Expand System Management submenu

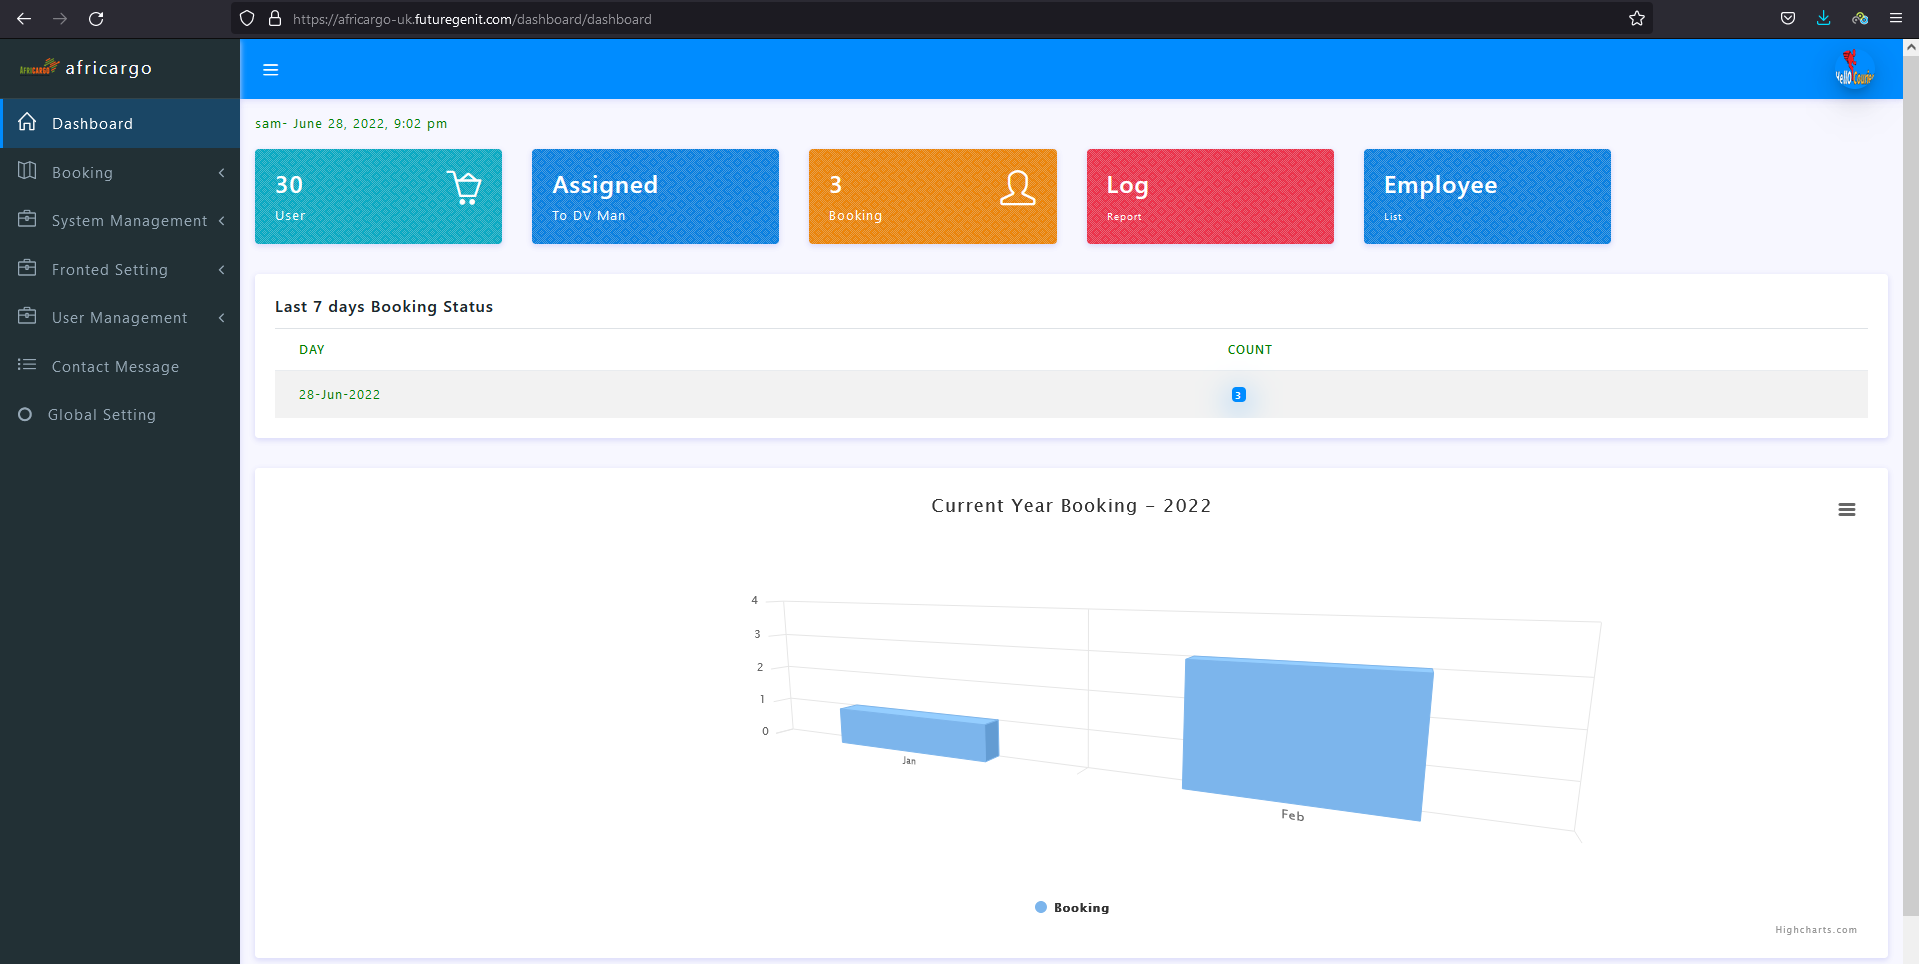pos(120,221)
